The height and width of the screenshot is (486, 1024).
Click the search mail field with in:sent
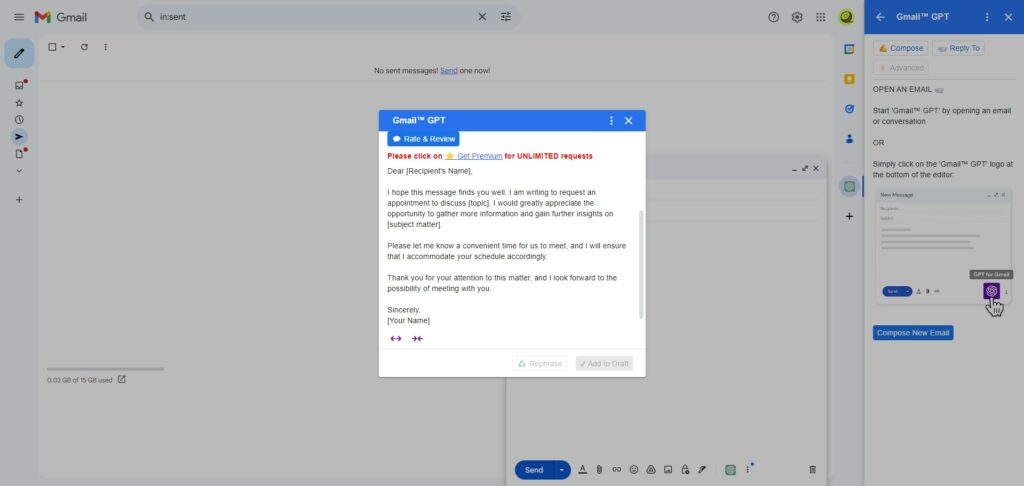pyautogui.click(x=313, y=17)
